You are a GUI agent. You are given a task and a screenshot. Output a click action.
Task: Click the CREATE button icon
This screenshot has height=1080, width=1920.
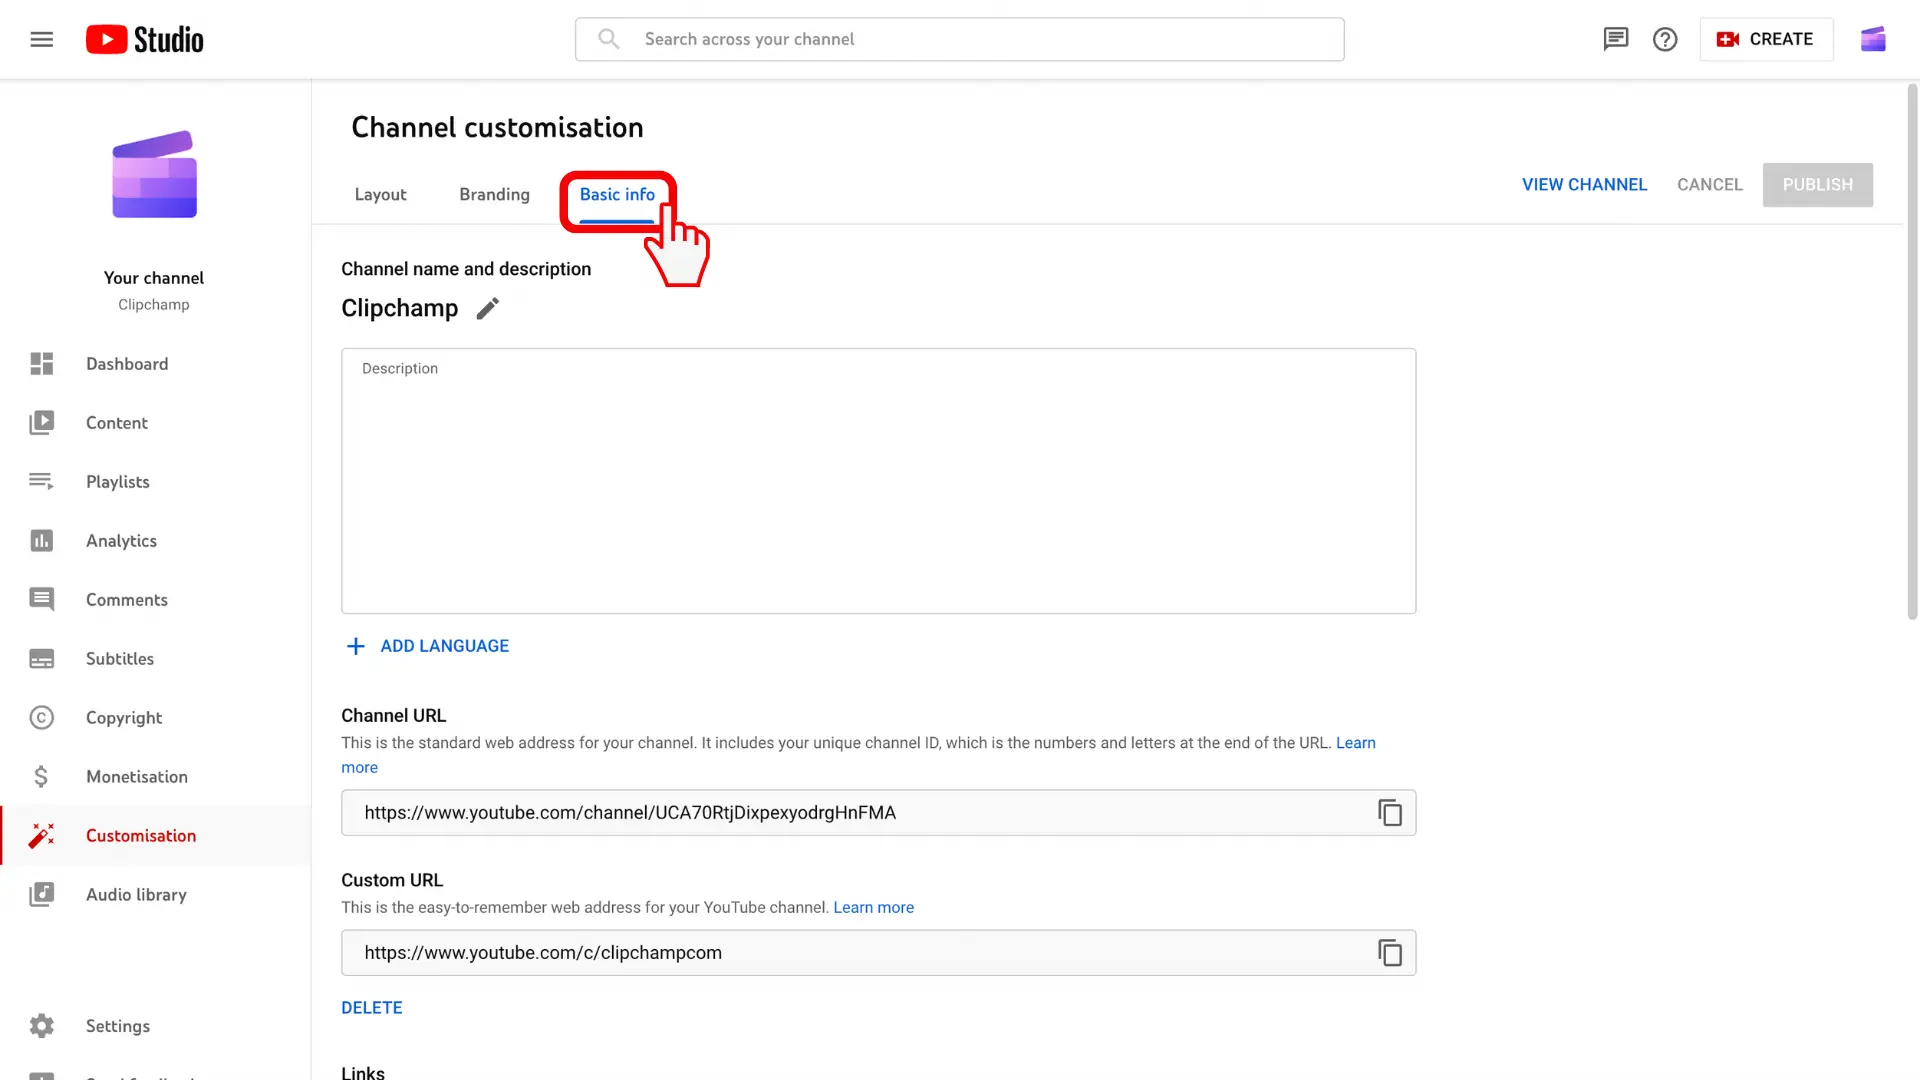1727,38
